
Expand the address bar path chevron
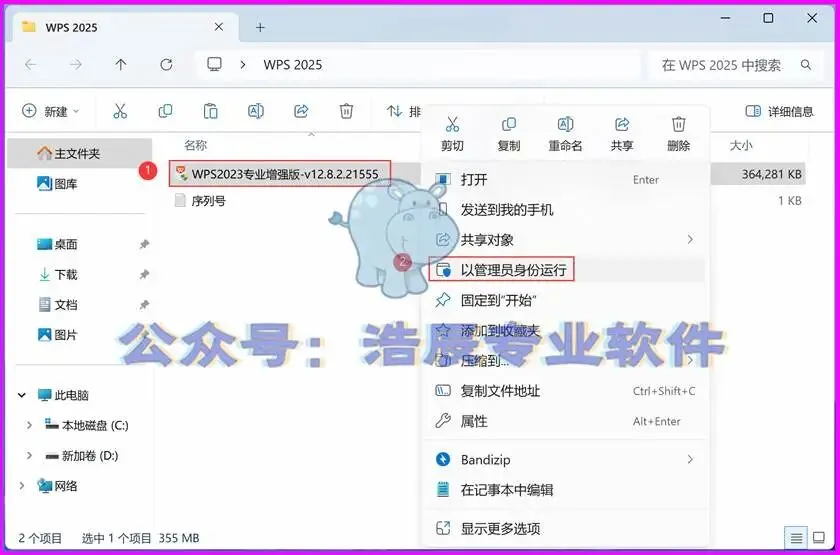pyautogui.click(x=243, y=65)
